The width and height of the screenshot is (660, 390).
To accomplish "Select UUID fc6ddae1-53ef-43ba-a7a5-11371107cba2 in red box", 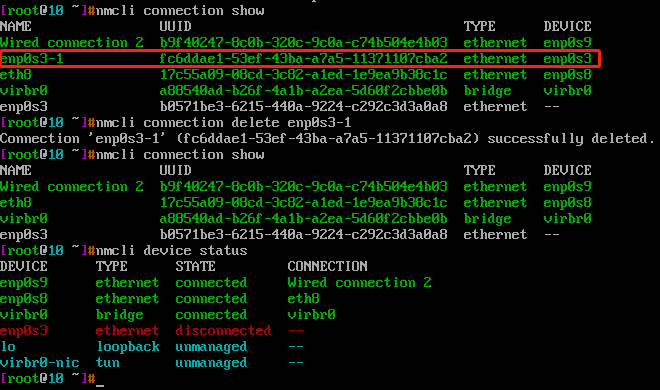I will click(x=303, y=58).
